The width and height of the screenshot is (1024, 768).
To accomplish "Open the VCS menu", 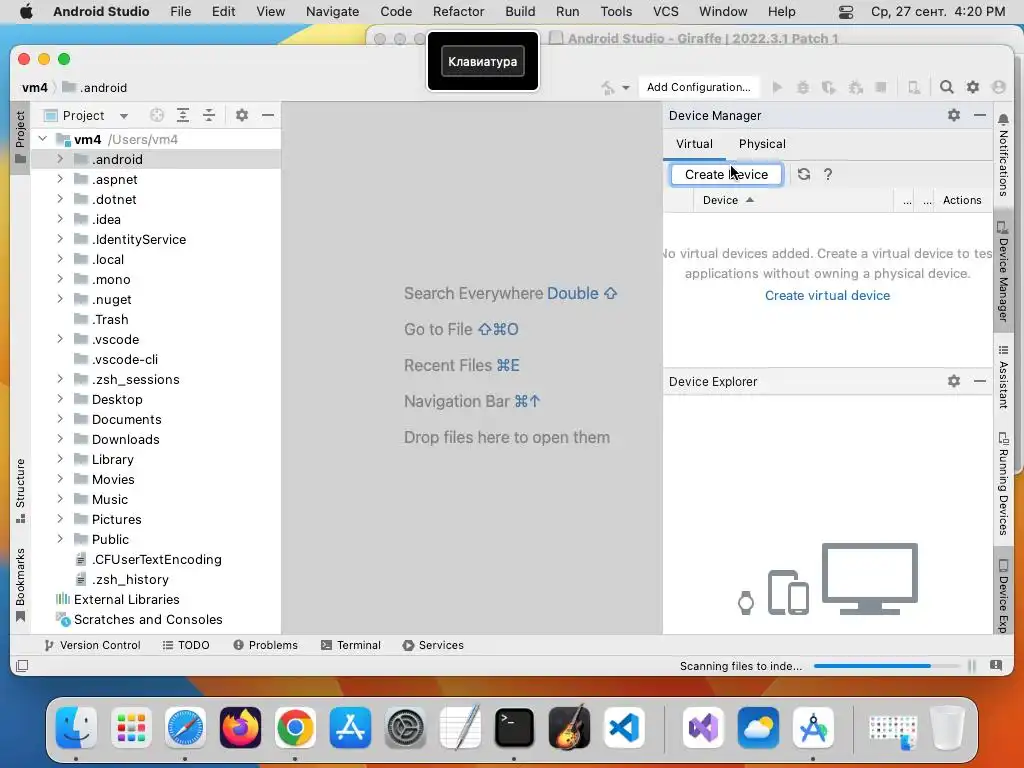I will tap(665, 12).
